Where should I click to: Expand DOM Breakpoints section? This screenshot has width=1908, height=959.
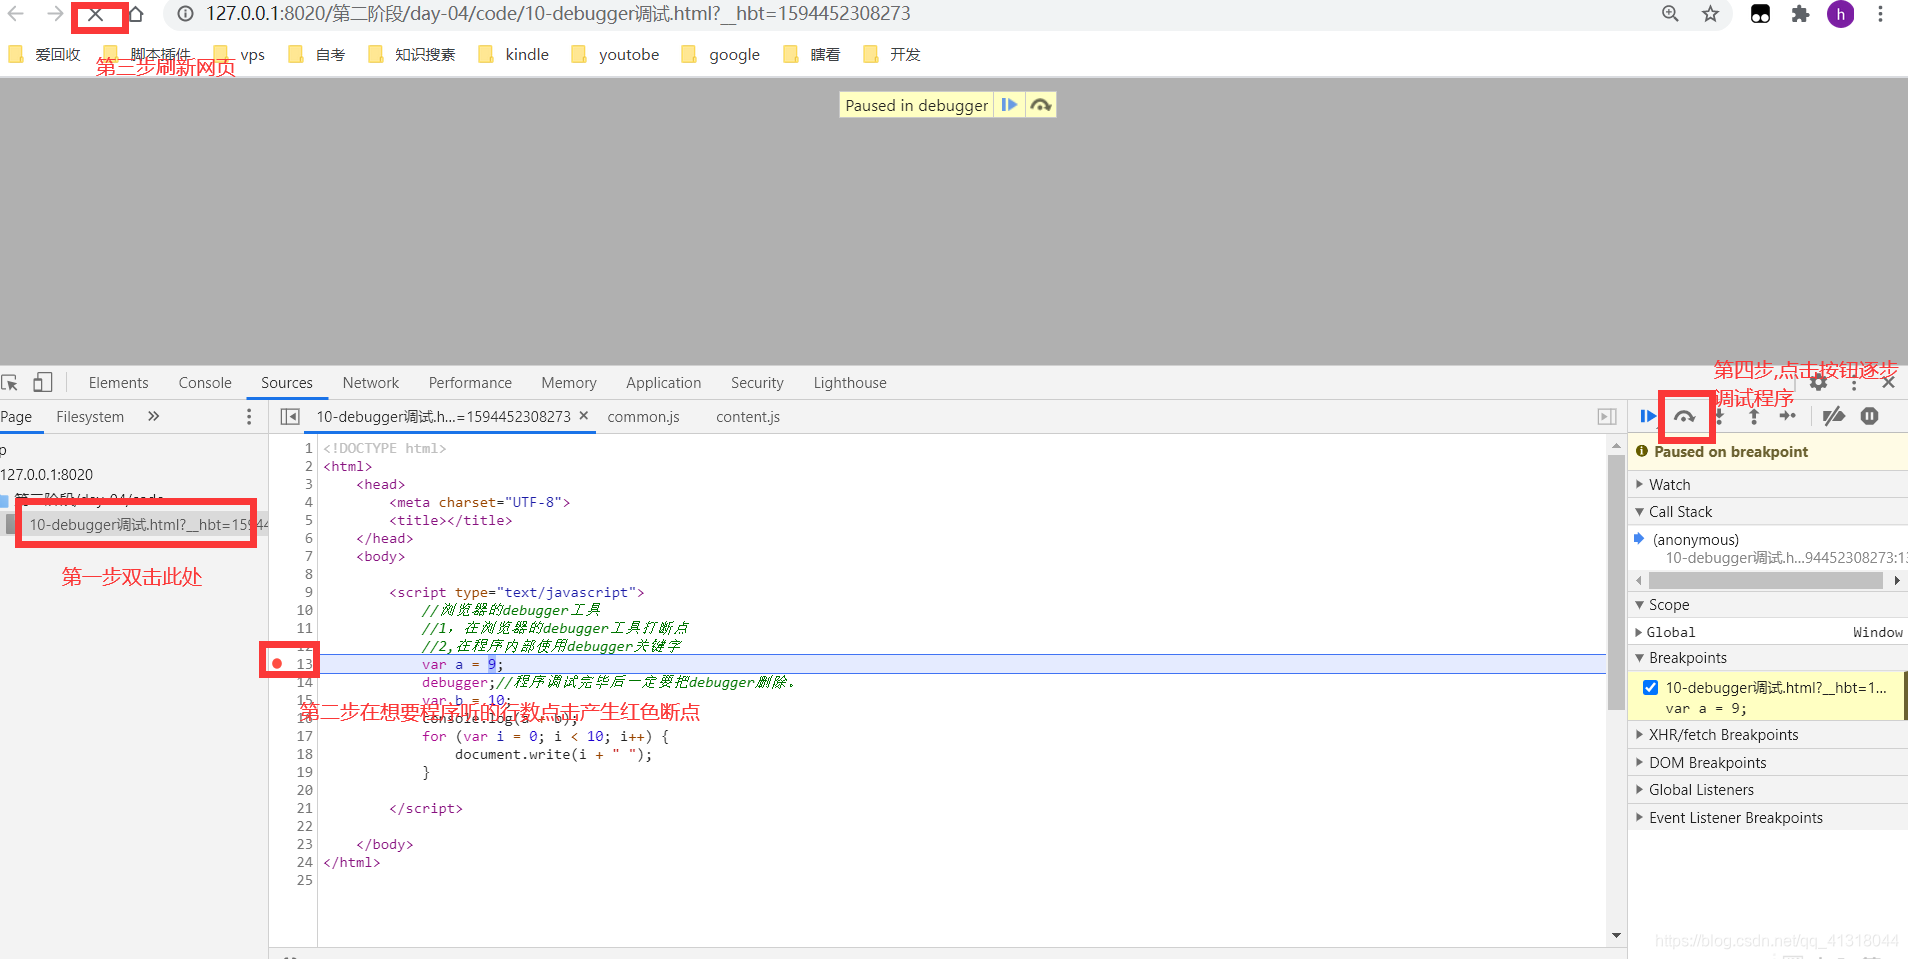tap(1768, 762)
